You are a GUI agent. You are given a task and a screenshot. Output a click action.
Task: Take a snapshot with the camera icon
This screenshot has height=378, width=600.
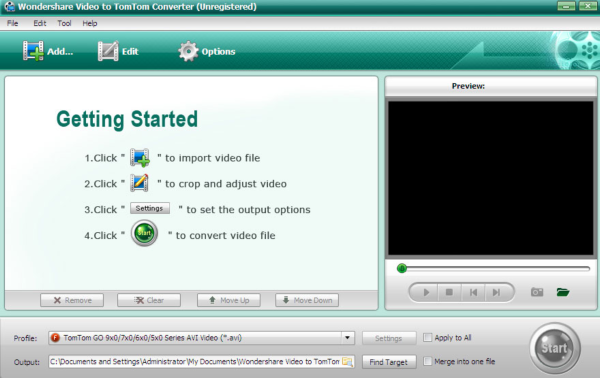[x=537, y=292]
